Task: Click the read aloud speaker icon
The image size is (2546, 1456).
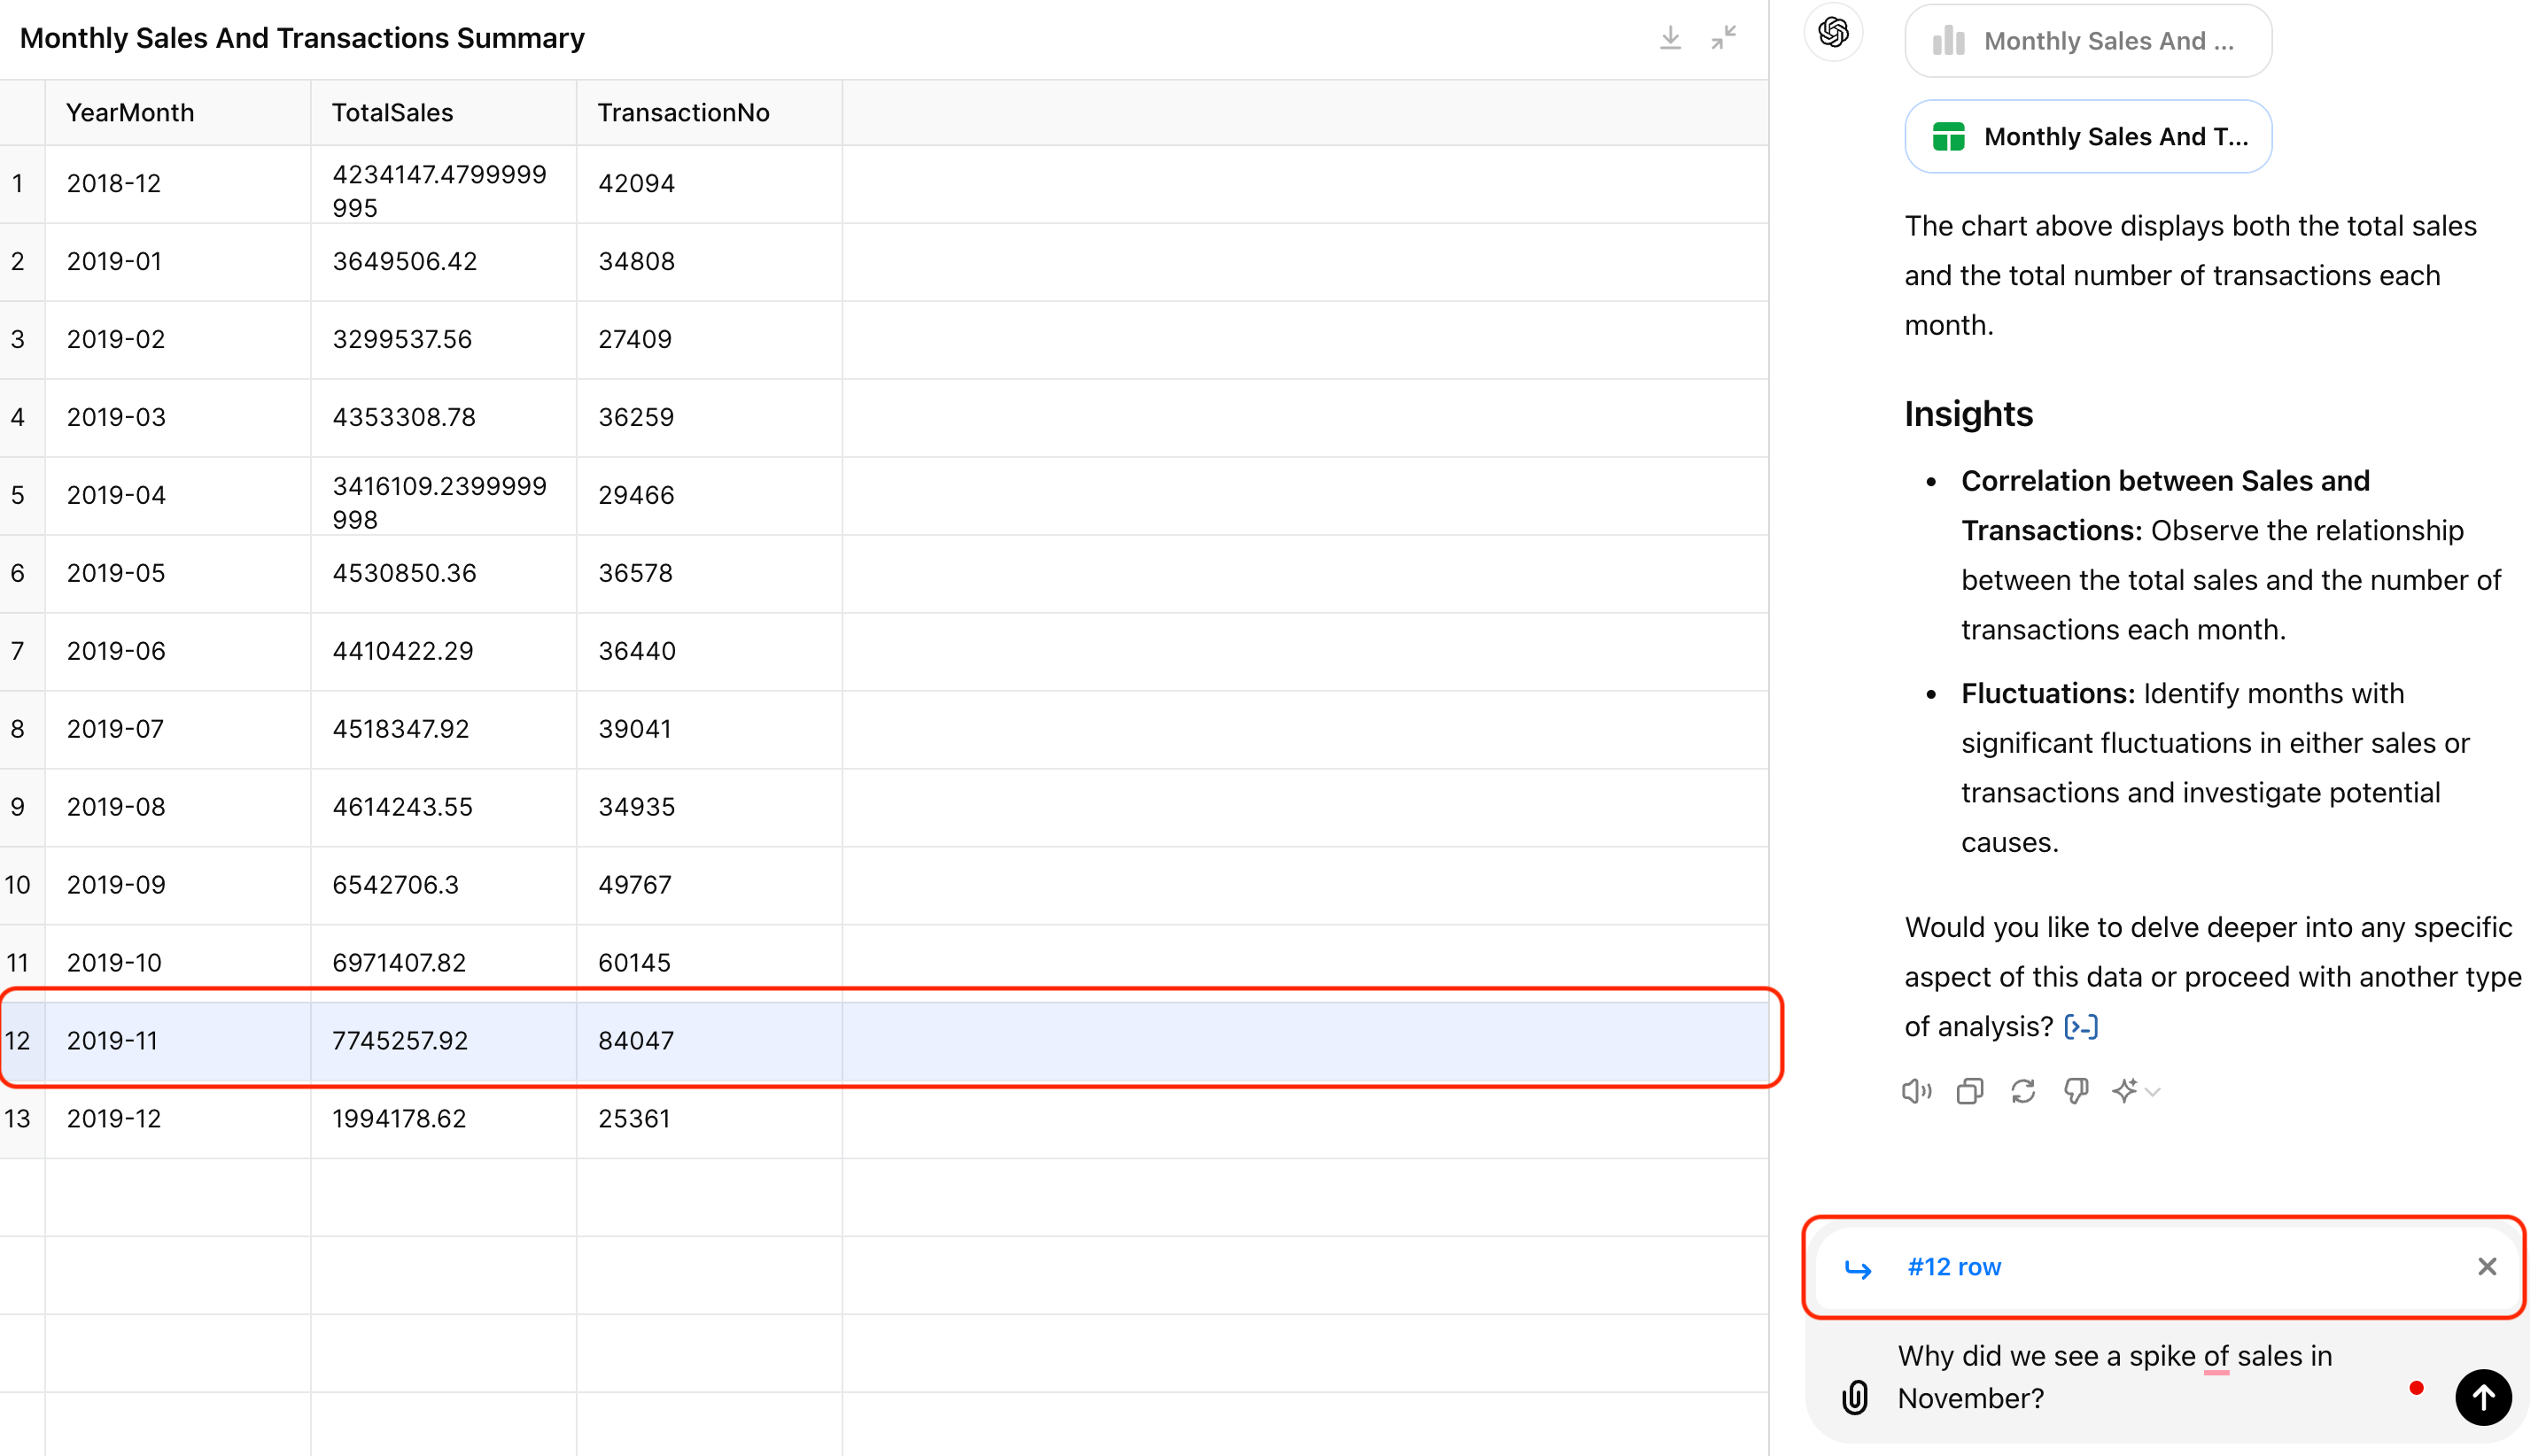Action: pos(1916,1091)
